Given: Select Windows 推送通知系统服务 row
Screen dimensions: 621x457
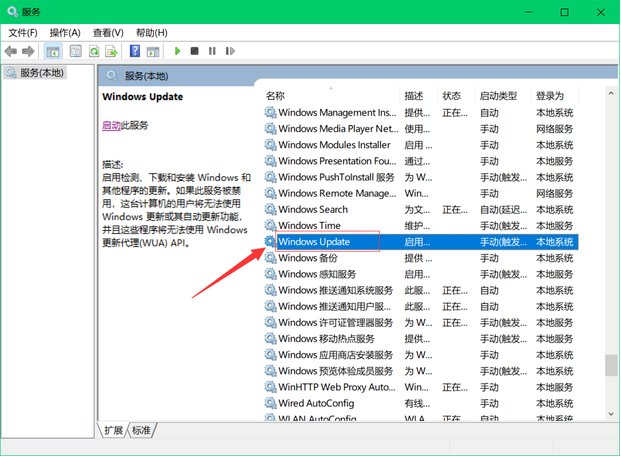Looking at the screenshot, I should 421,290.
